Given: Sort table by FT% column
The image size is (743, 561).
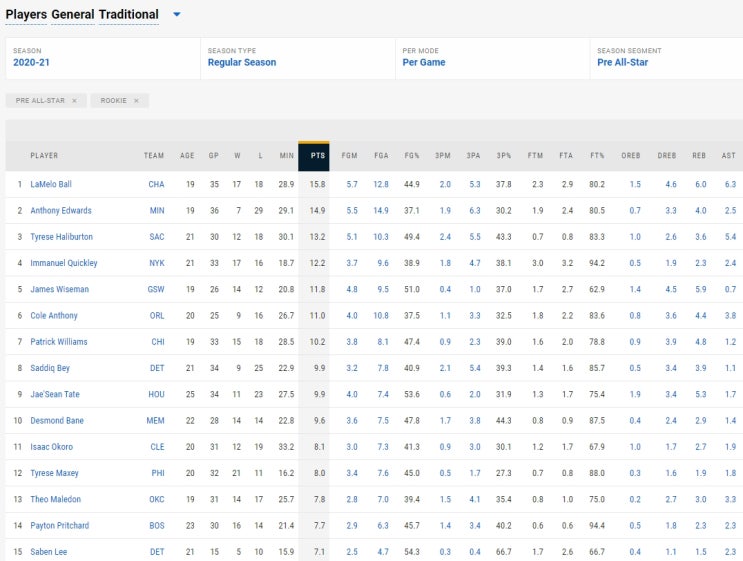Looking at the screenshot, I should click(597, 156).
